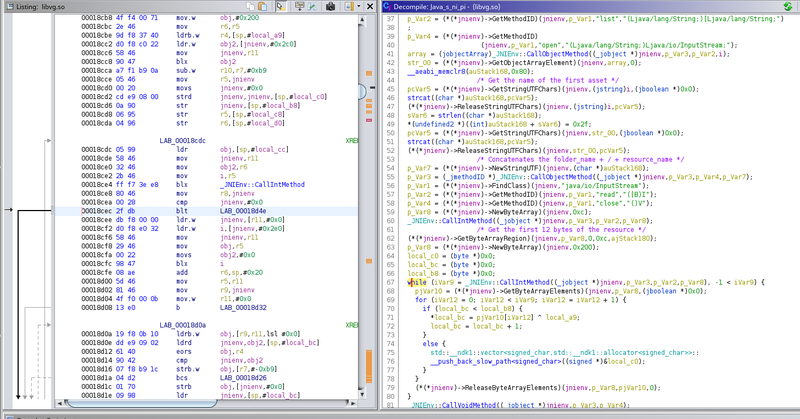The image size is (800, 419).
Task: Click XREF marker beside LAB_00018d0a
Action: coord(352,325)
